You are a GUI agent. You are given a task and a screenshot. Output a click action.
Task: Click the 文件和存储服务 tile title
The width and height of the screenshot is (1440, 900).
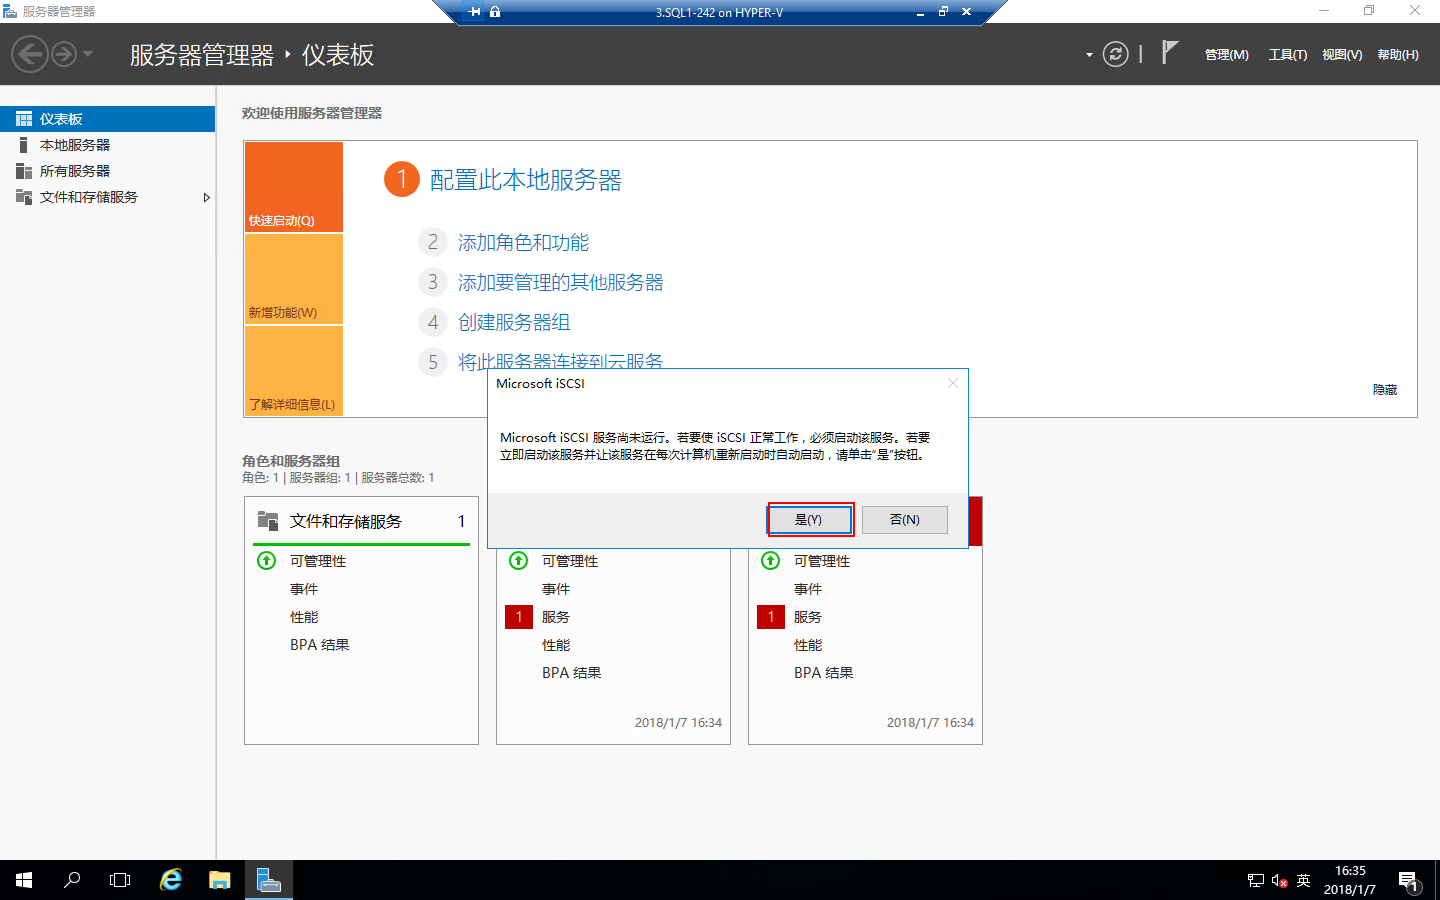346,521
